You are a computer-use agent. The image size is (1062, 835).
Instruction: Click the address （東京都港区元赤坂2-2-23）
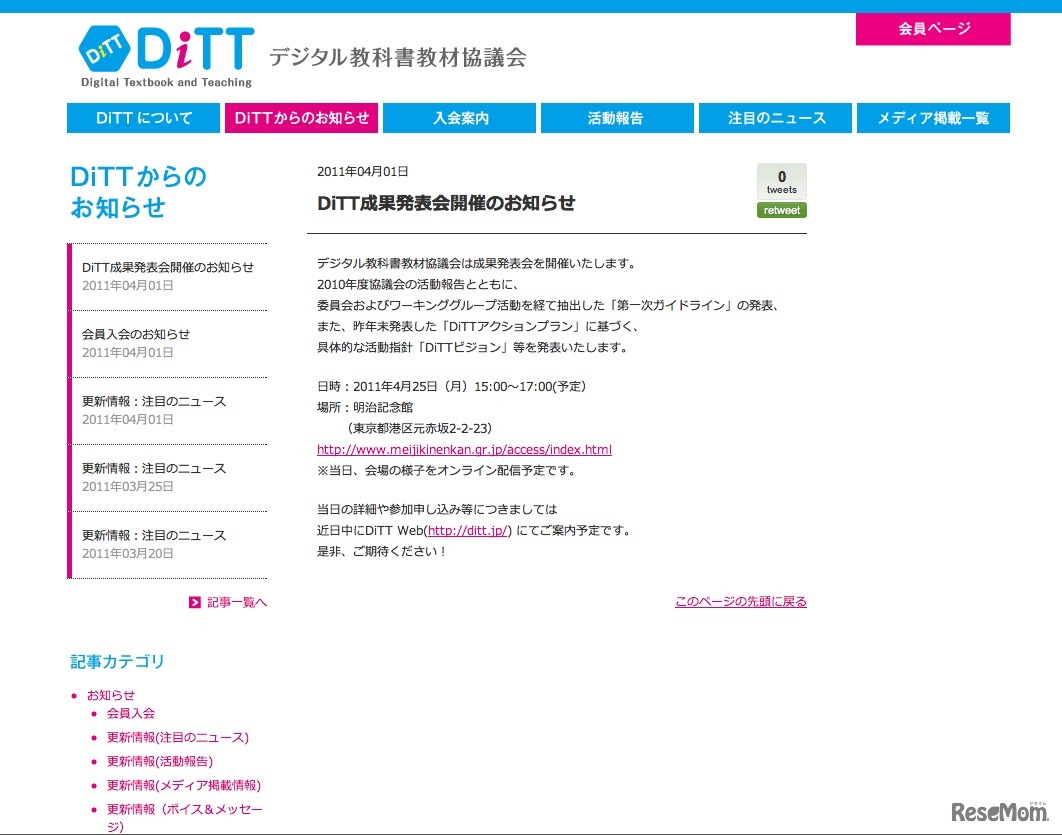[419, 428]
